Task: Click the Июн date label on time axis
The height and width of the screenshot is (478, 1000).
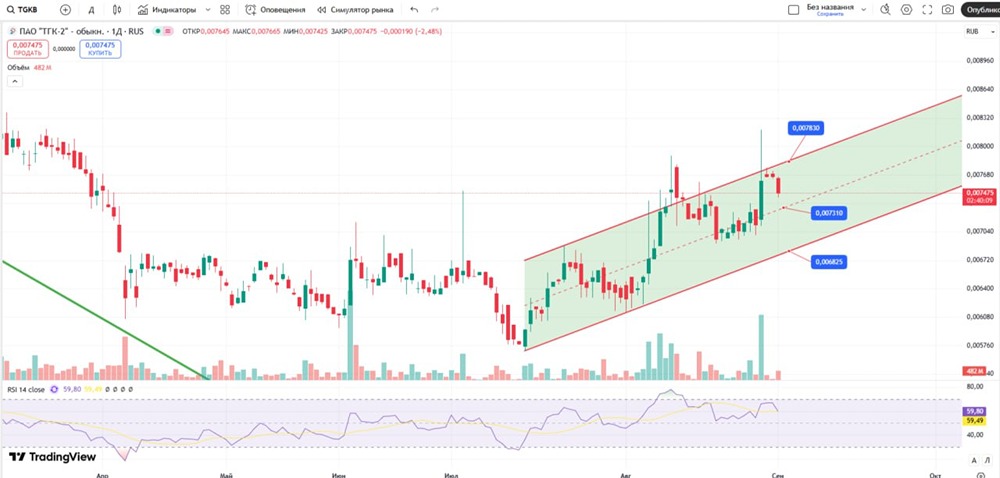Action: 341,475
